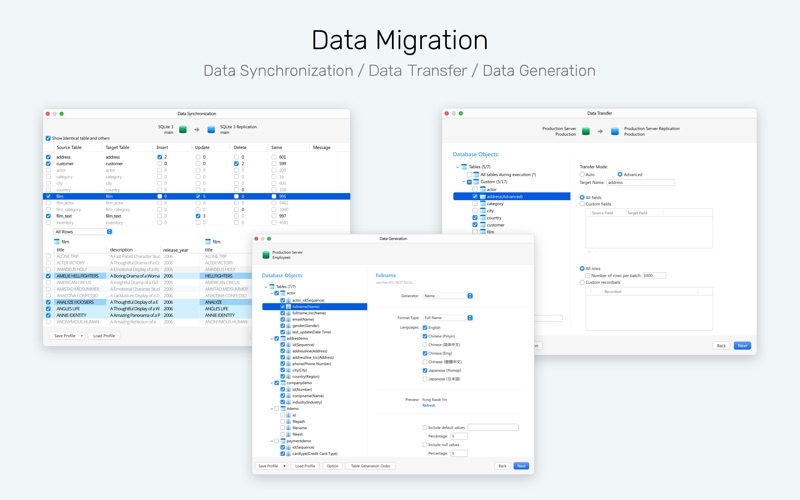The image size is (800, 500).
Task: Collapse the companydemo table node
Action: click(x=272, y=383)
